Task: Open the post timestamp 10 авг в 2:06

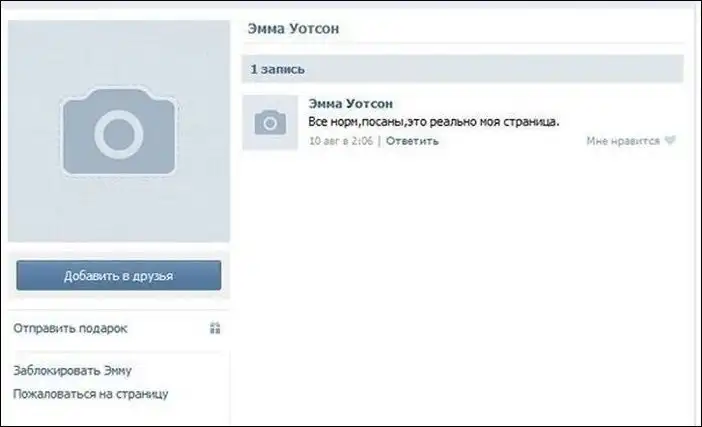Action: pyautogui.click(x=342, y=141)
